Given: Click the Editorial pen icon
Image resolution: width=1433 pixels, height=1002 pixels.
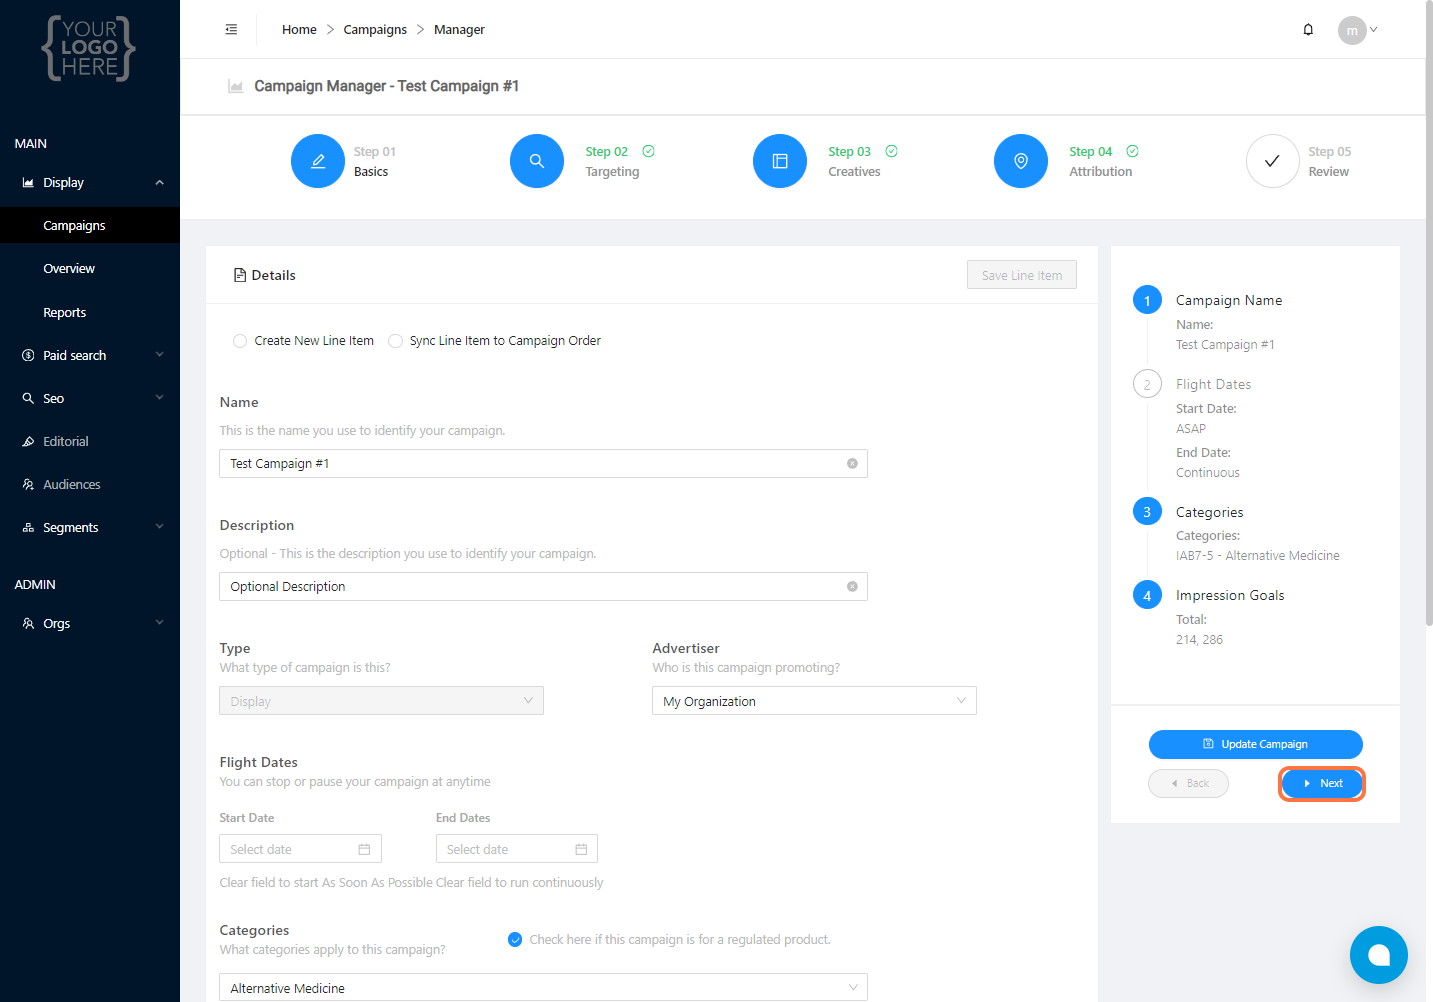Looking at the screenshot, I should click(x=28, y=442).
